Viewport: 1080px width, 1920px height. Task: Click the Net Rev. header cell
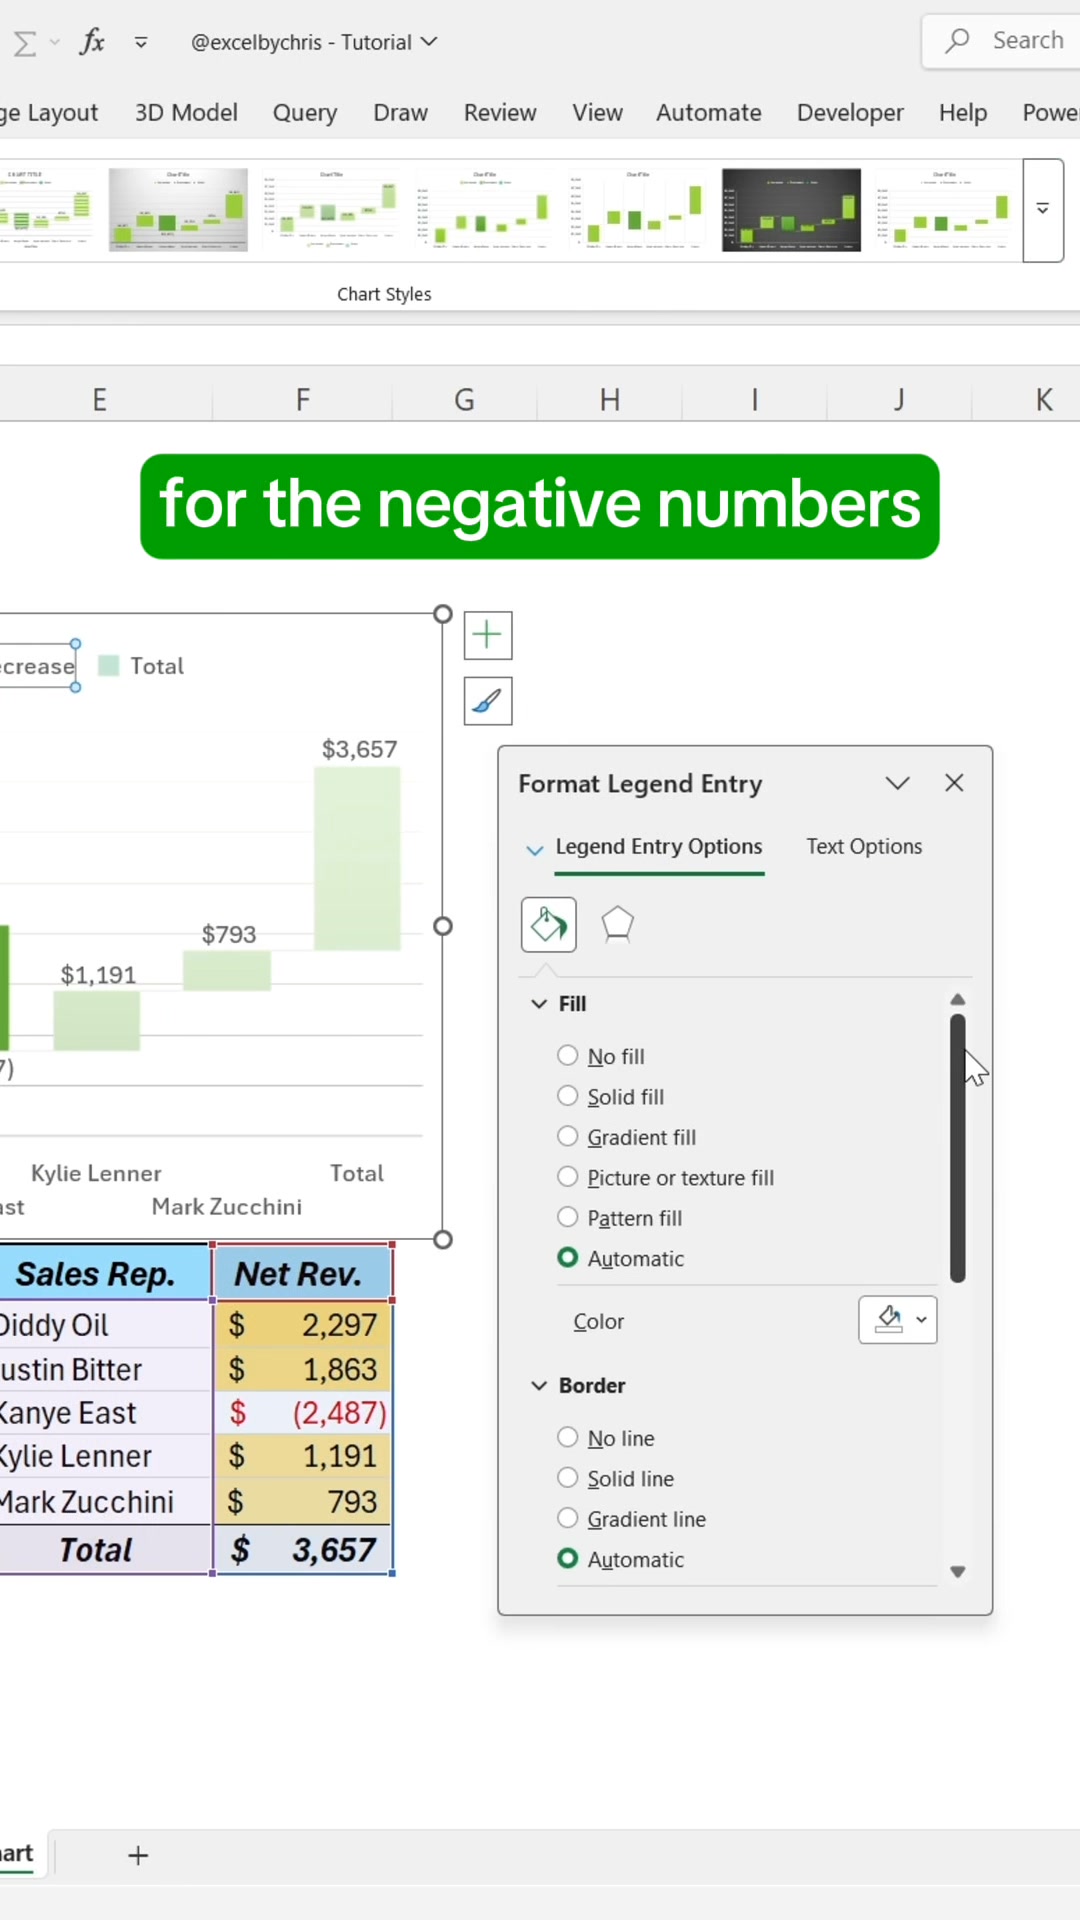302,1273
